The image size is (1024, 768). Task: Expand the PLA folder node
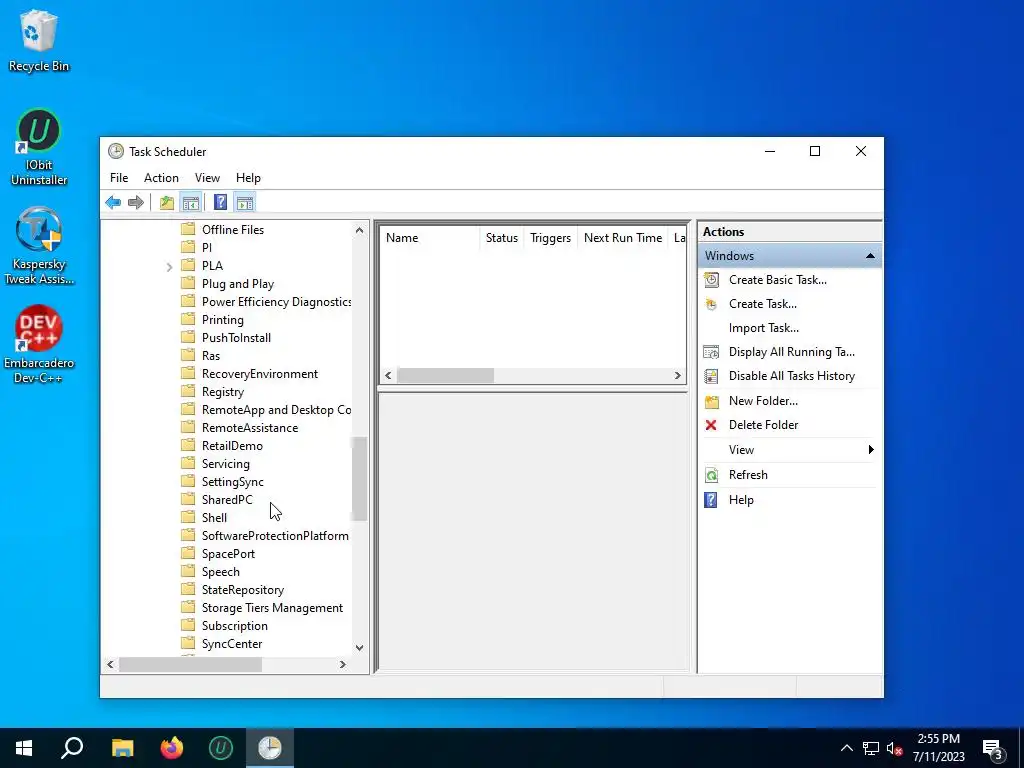click(169, 266)
